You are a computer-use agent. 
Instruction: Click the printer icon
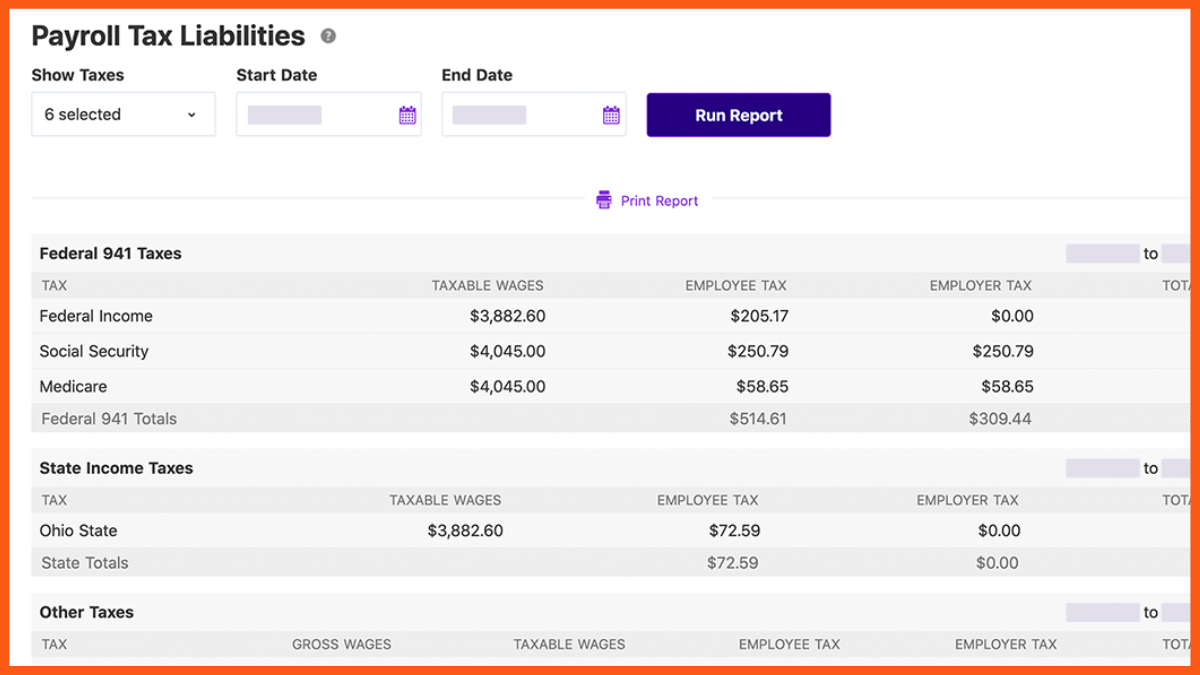coord(604,200)
